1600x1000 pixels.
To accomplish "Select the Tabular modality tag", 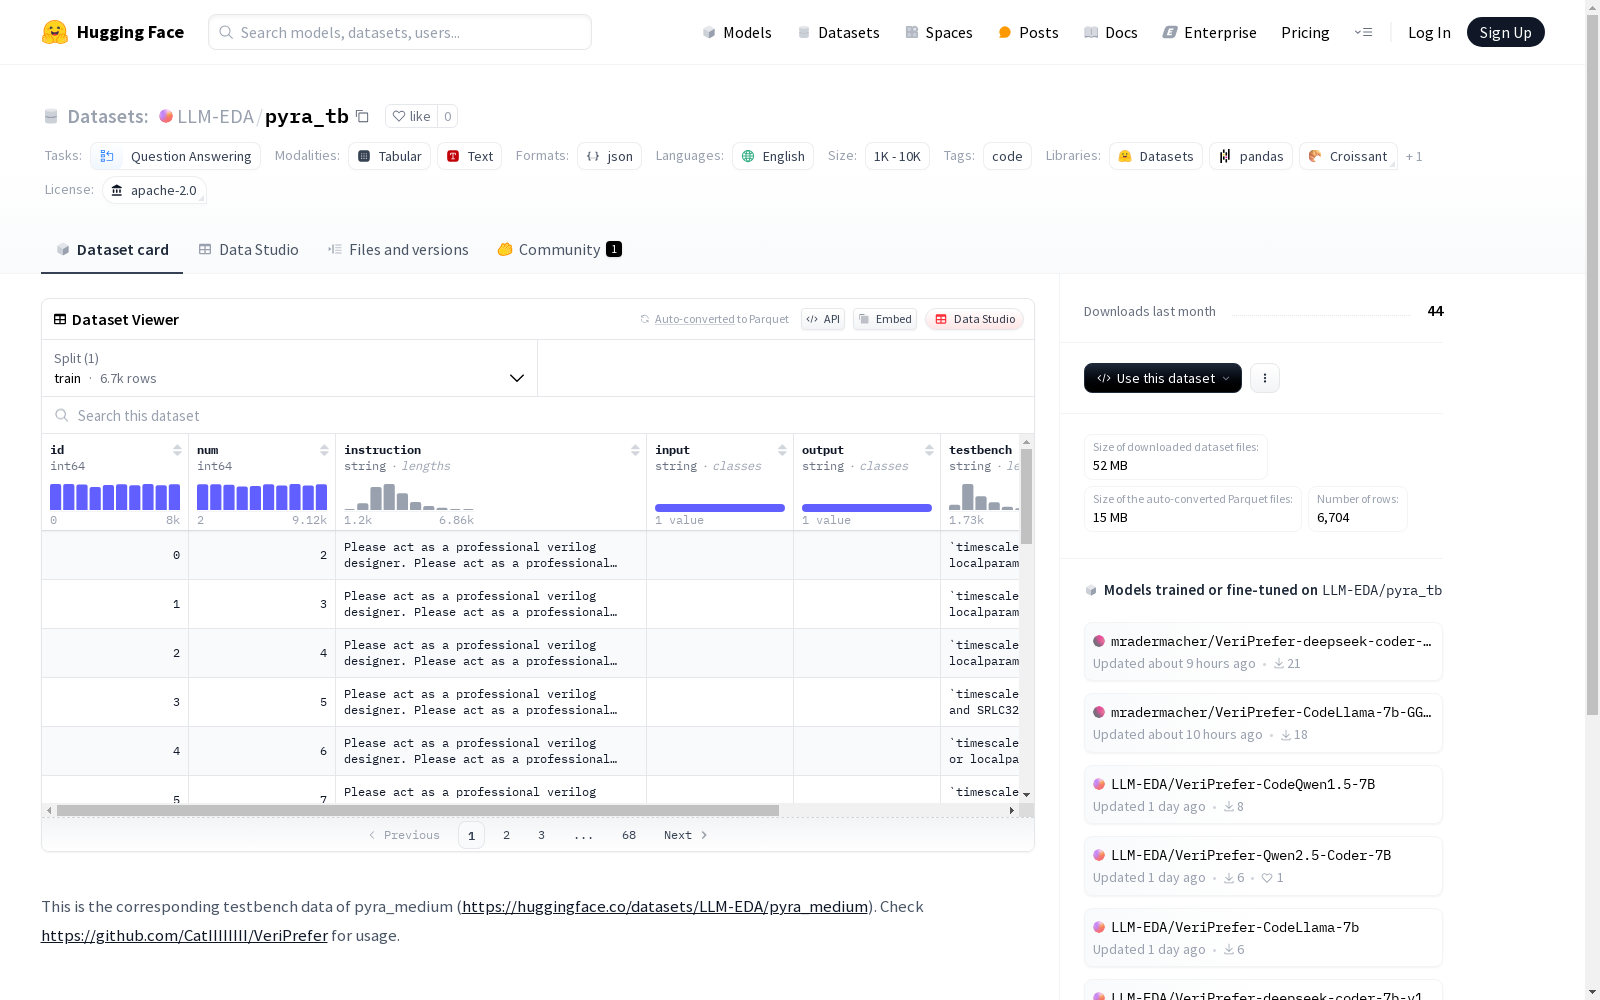I will [x=390, y=156].
